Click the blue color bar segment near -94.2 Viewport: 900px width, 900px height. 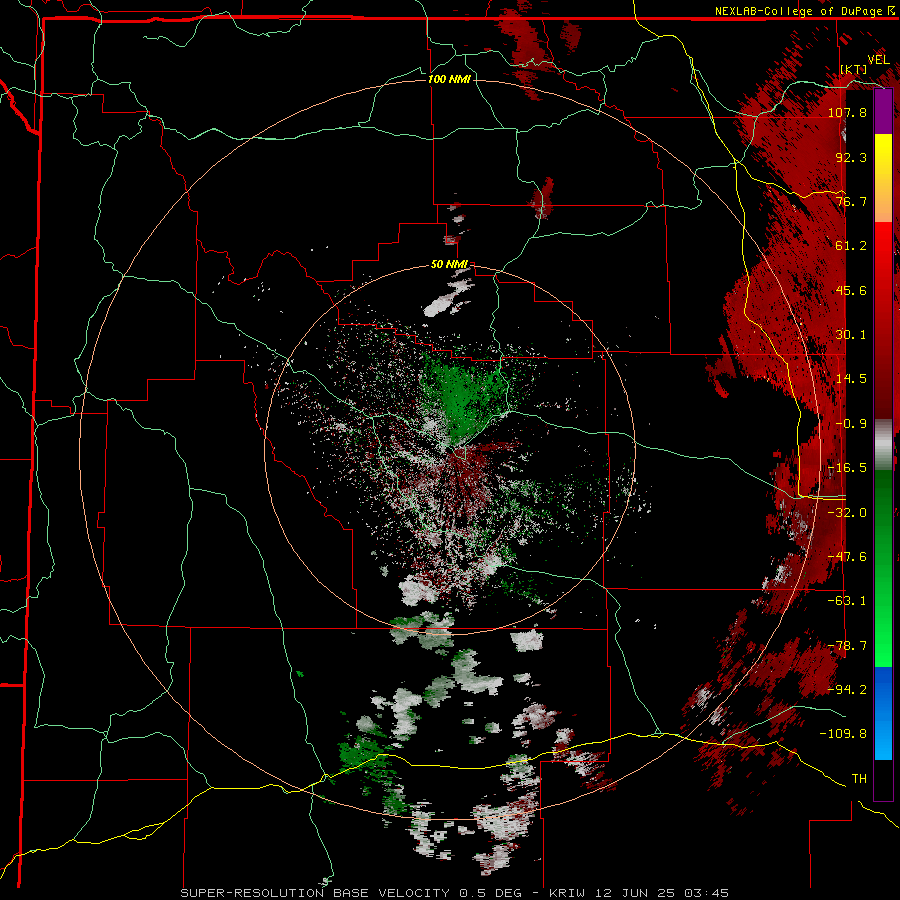883,689
